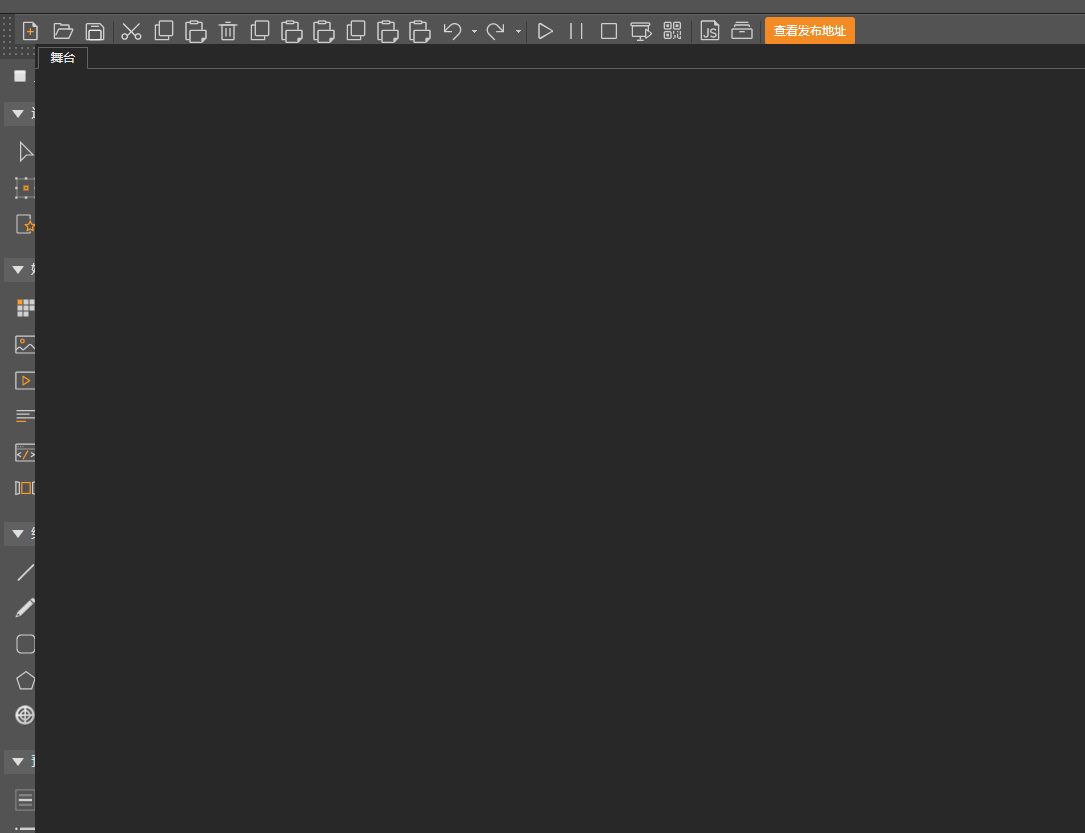Play the stage preview
The image size is (1085, 833).
pos(545,31)
